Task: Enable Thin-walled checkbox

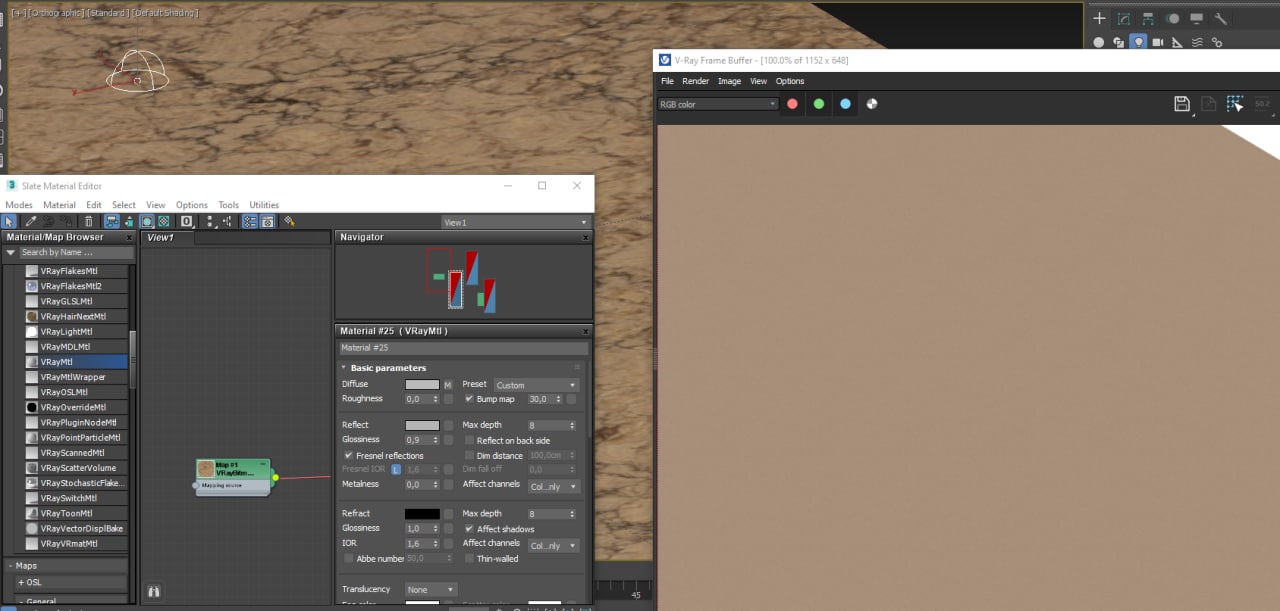Action: [469, 559]
